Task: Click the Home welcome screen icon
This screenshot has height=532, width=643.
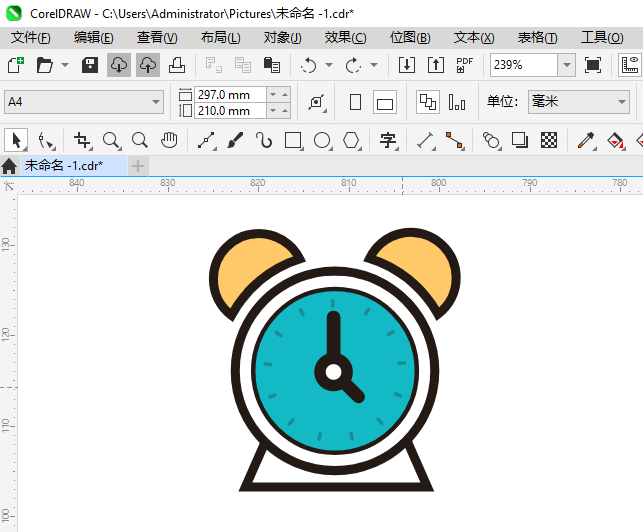Action: (x=9, y=166)
